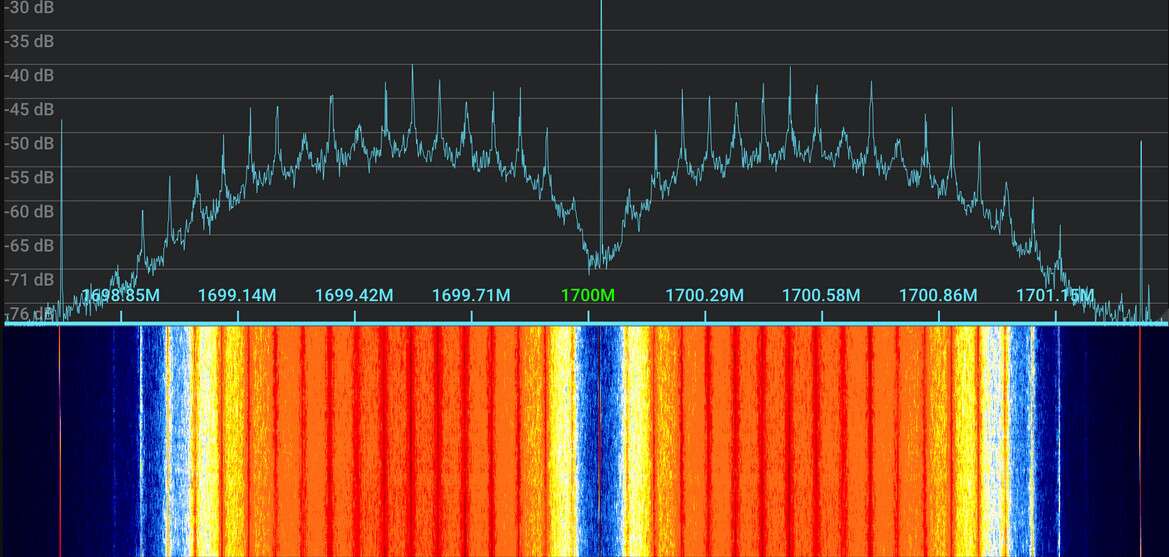Select the 1700.86M frequency label
This screenshot has width=1169, height=557.
[938, 295]
